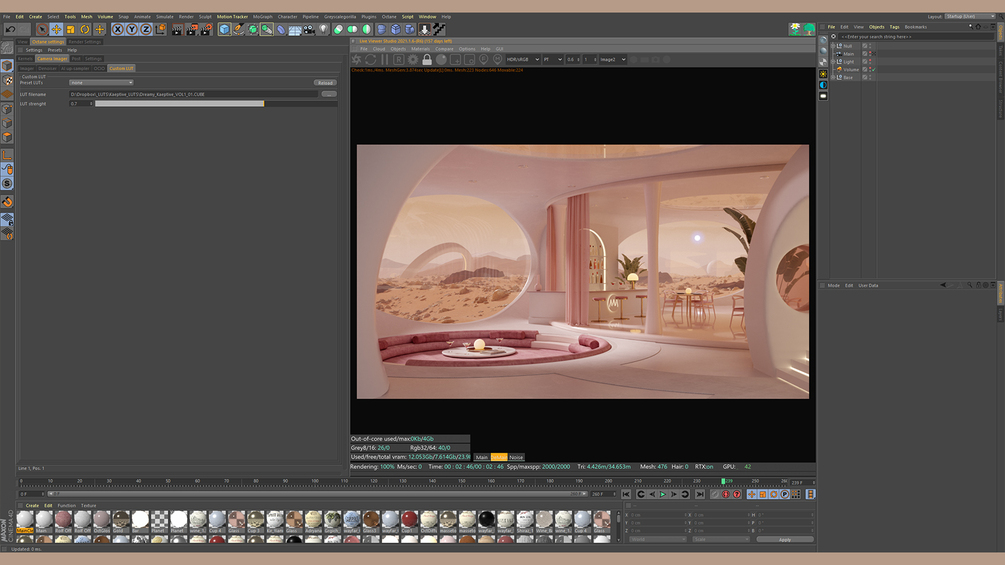The width and height of the screenshot is (1005, 565).
Task: Select the Main camera object row
Action: (848, 54)
